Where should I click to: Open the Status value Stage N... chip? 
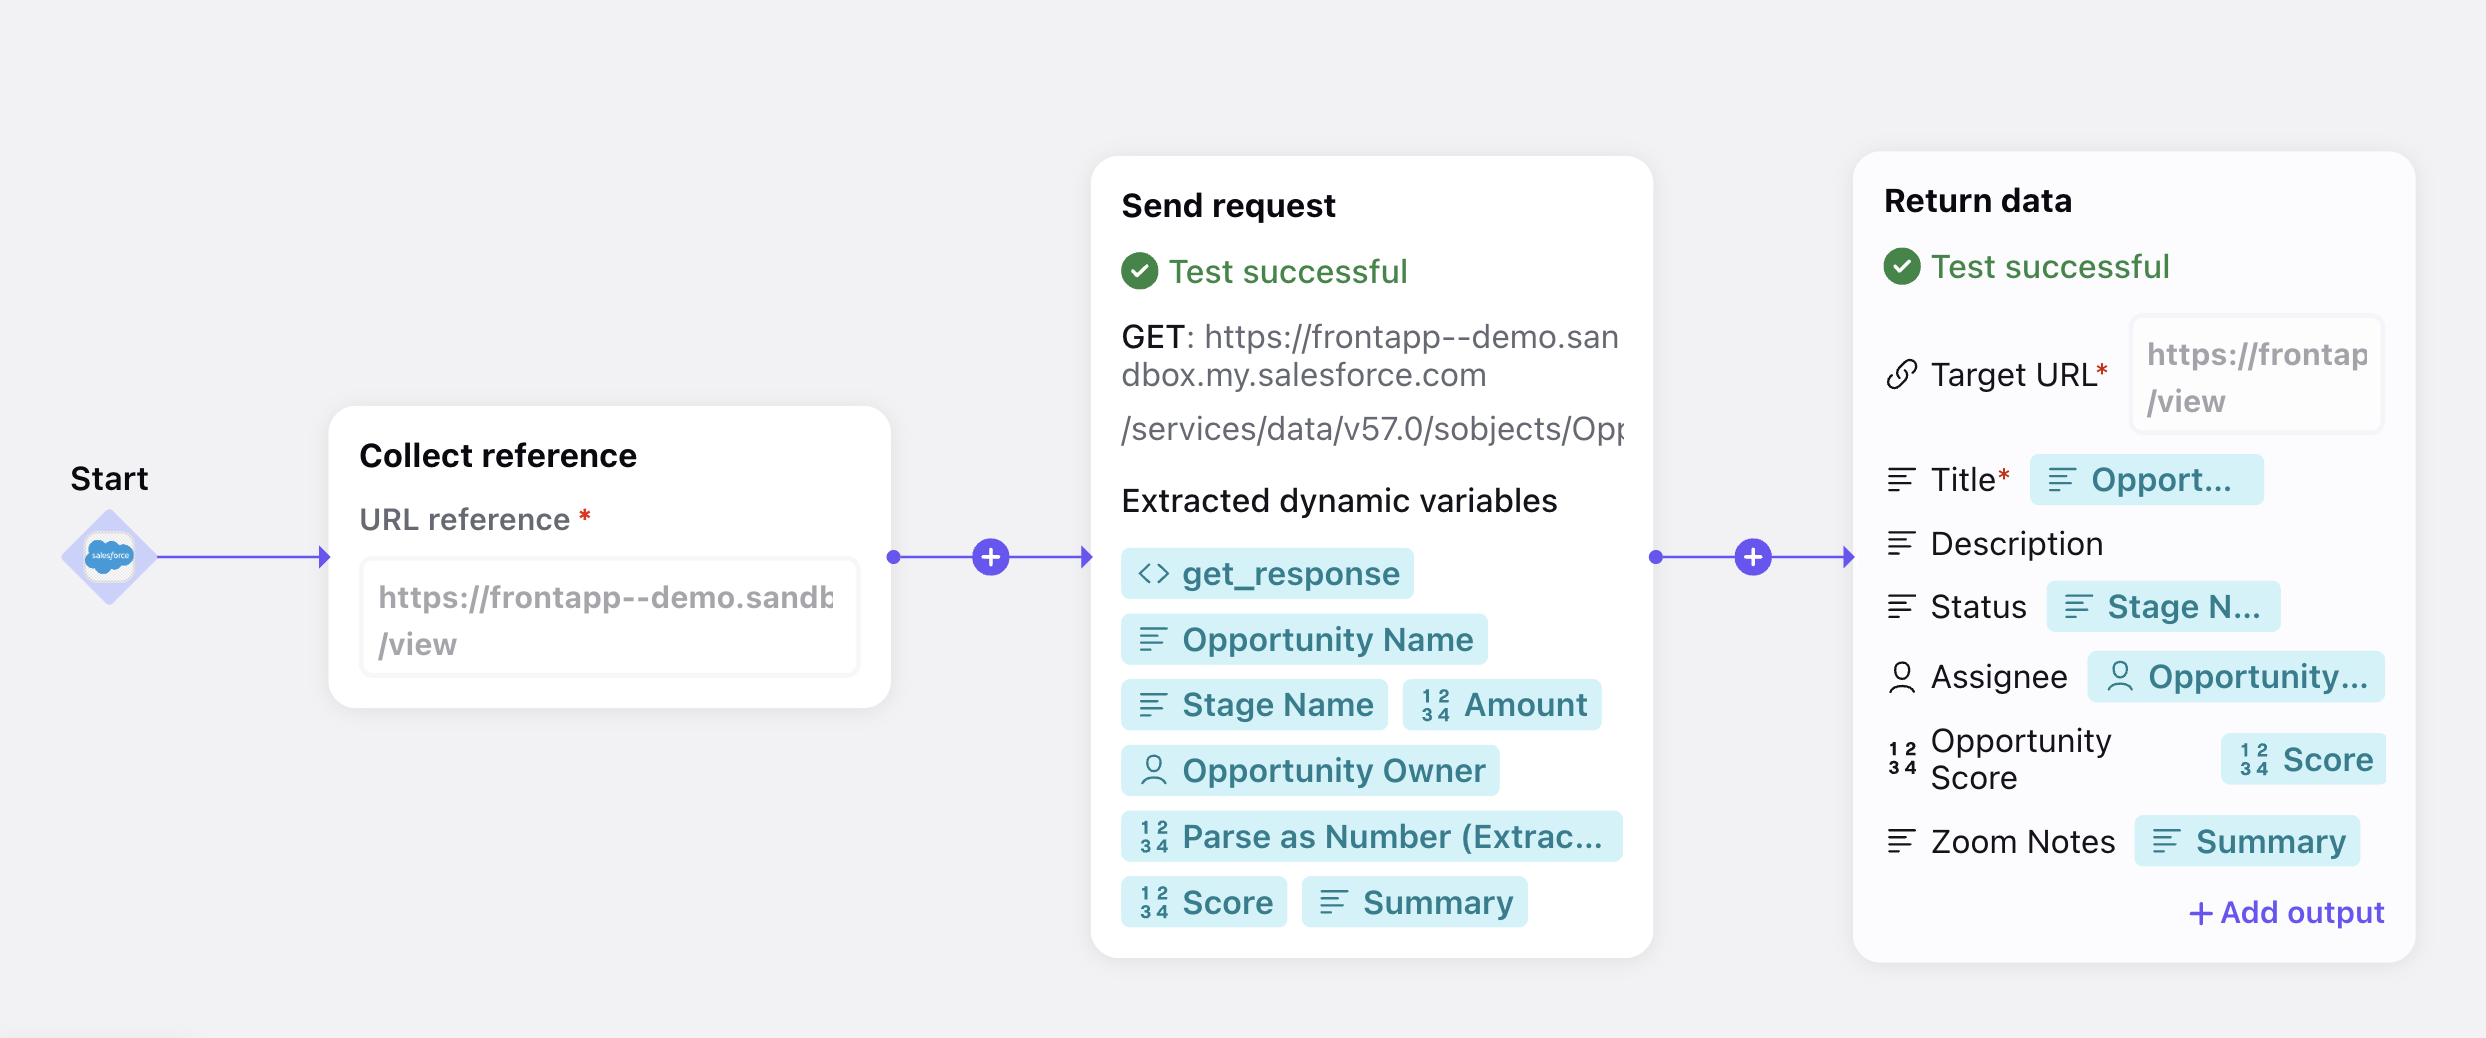coord(2163,606)
